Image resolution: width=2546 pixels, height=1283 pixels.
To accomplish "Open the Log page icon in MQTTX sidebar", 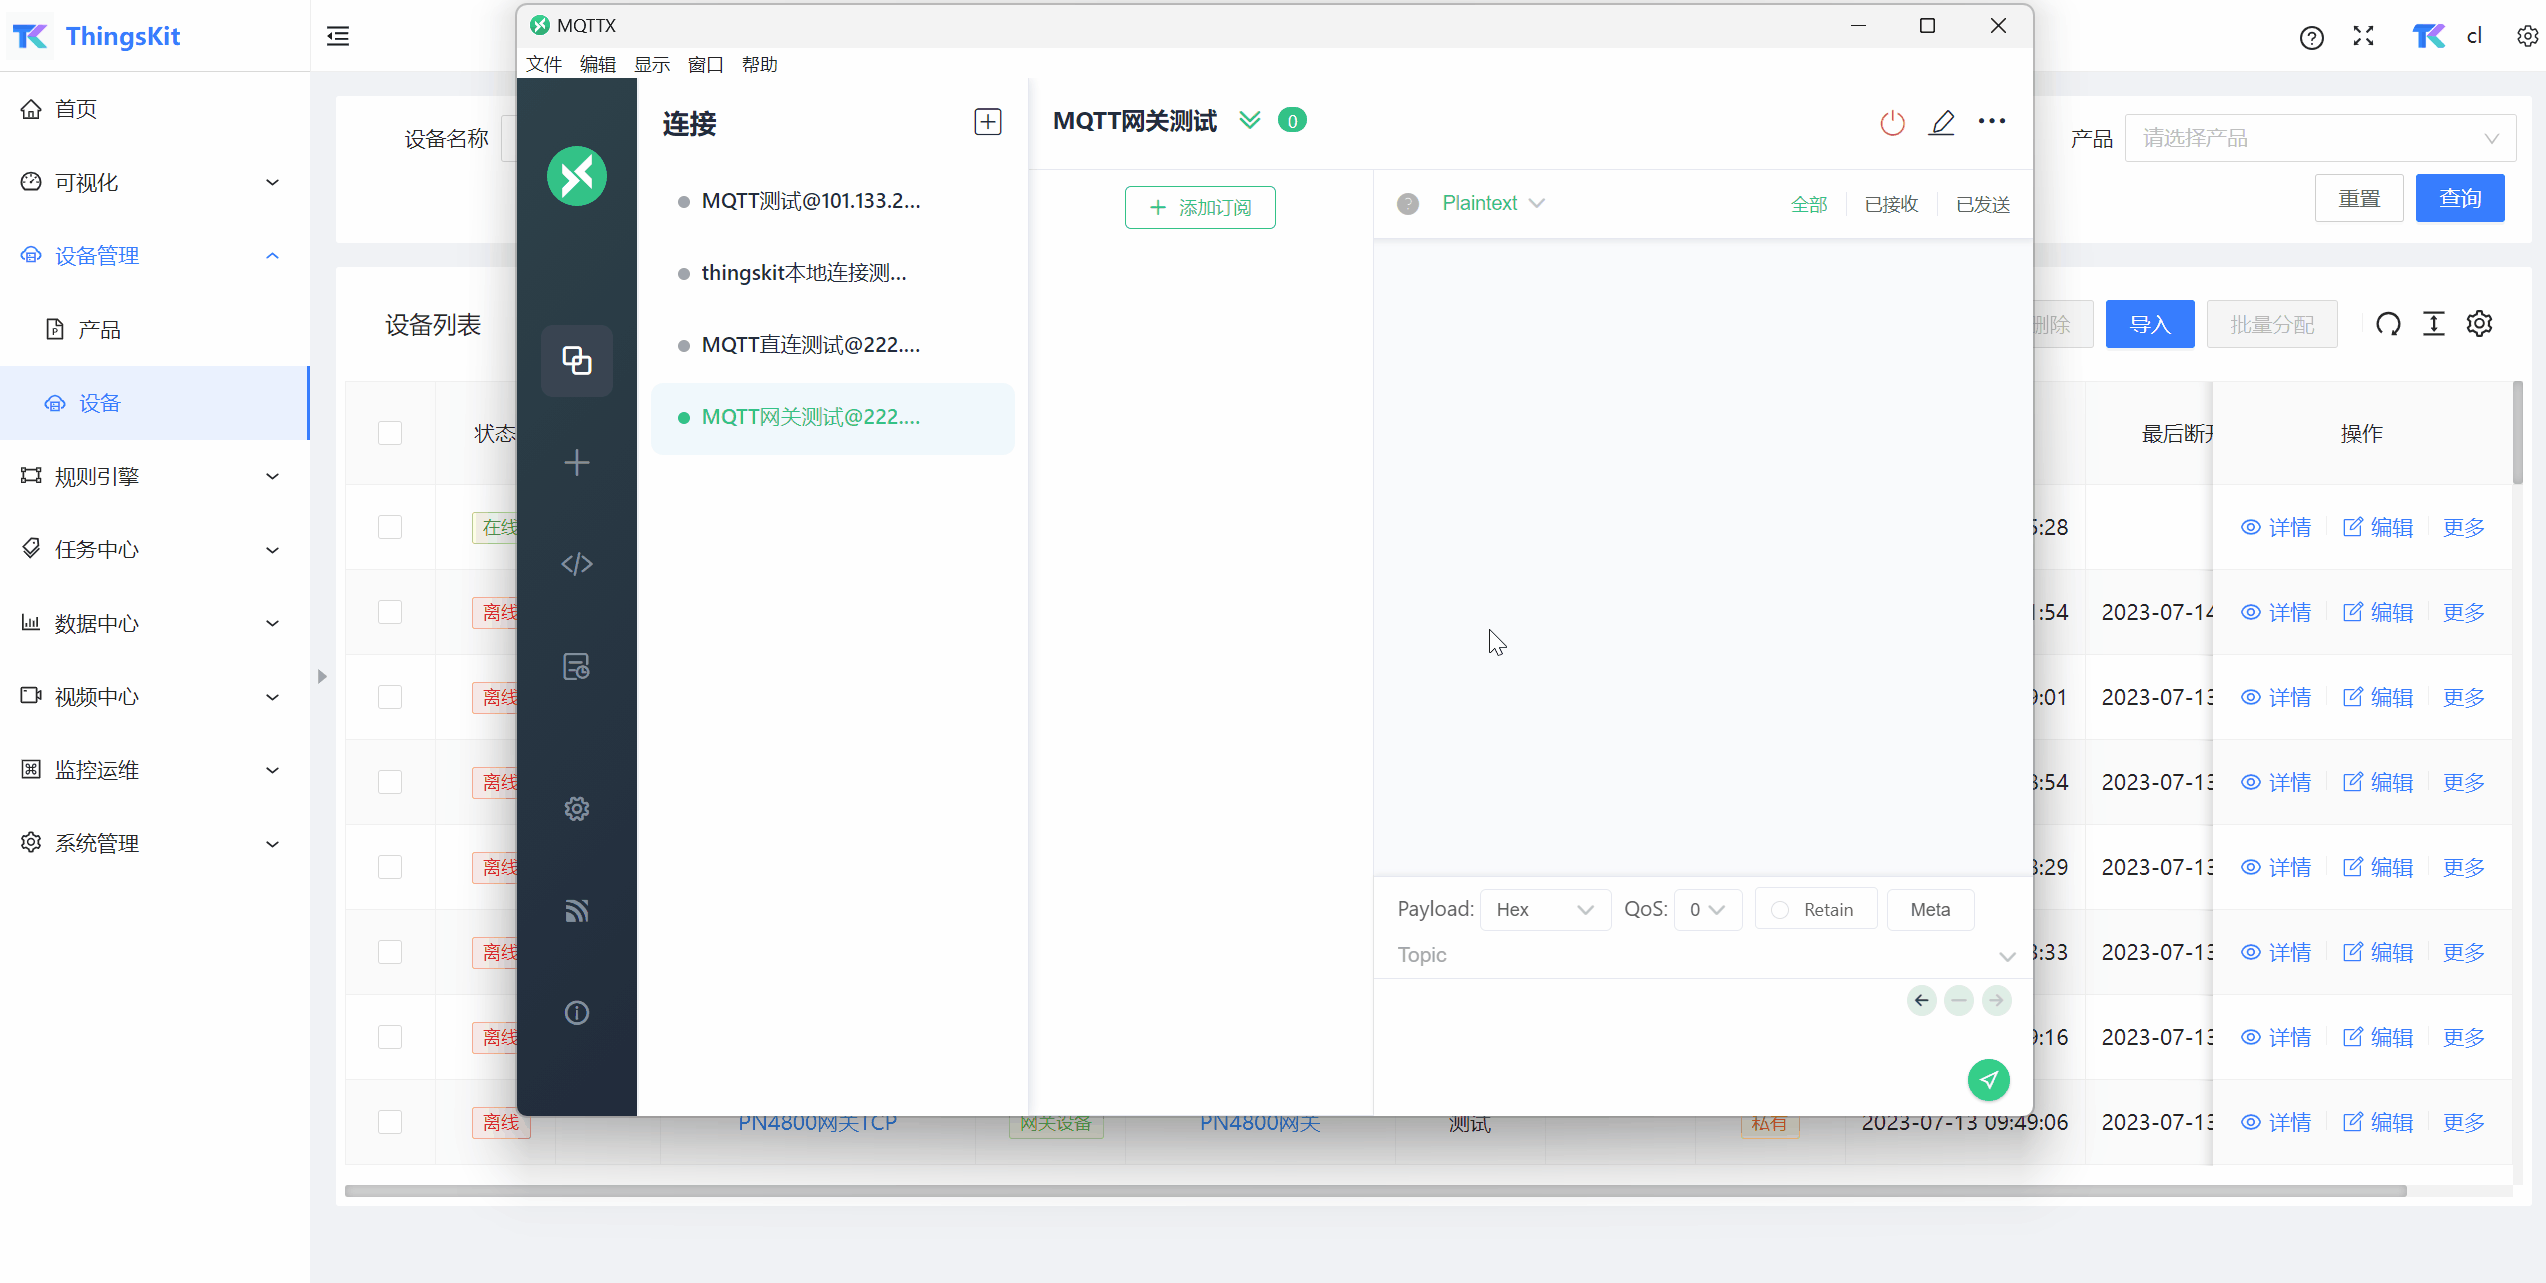I will pyautogui.click(x=576, y=666).
